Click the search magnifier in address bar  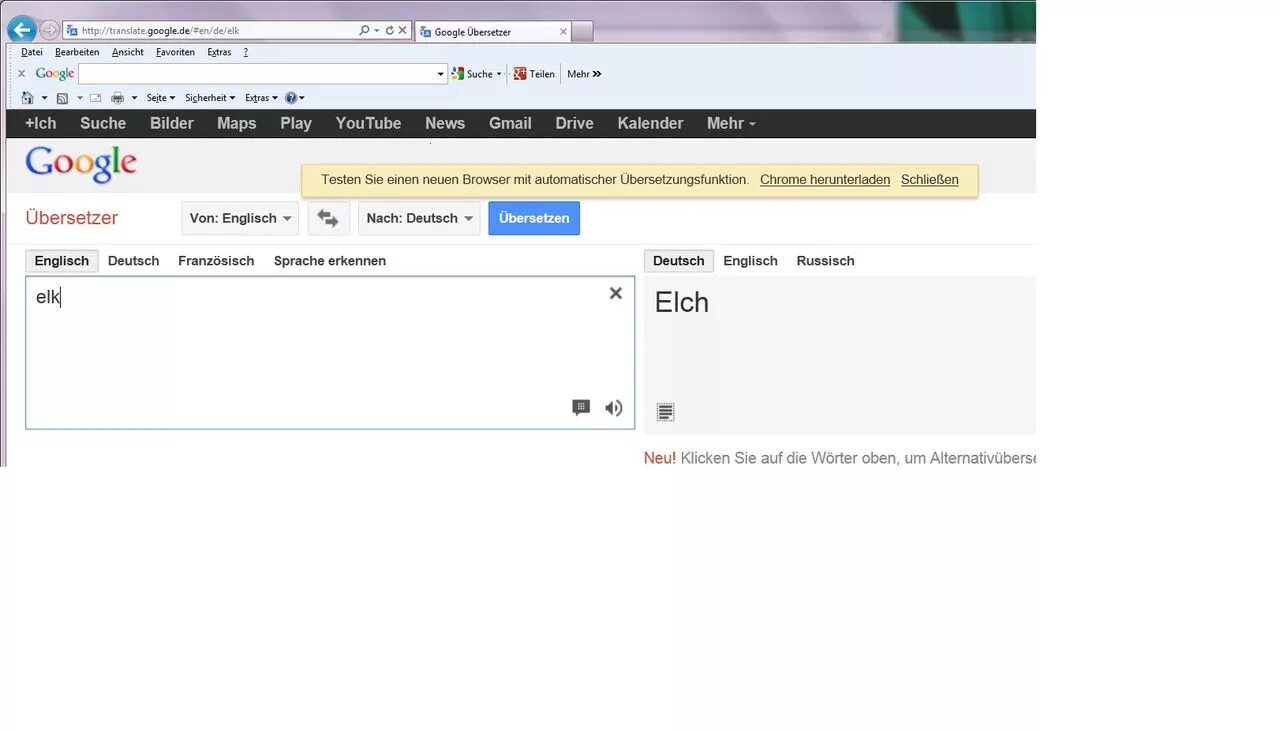click(364, 31)
